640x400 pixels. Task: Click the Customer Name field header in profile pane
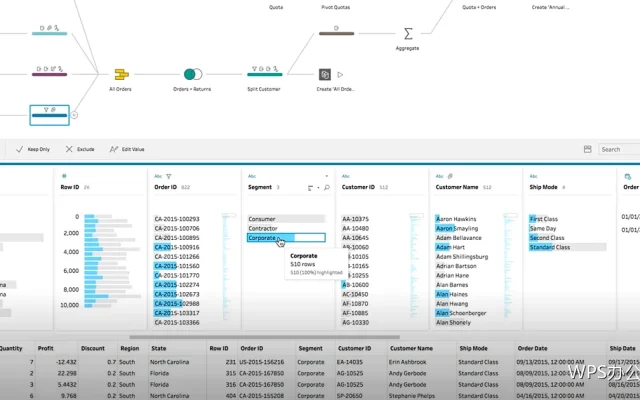click(x=457, y=187)
